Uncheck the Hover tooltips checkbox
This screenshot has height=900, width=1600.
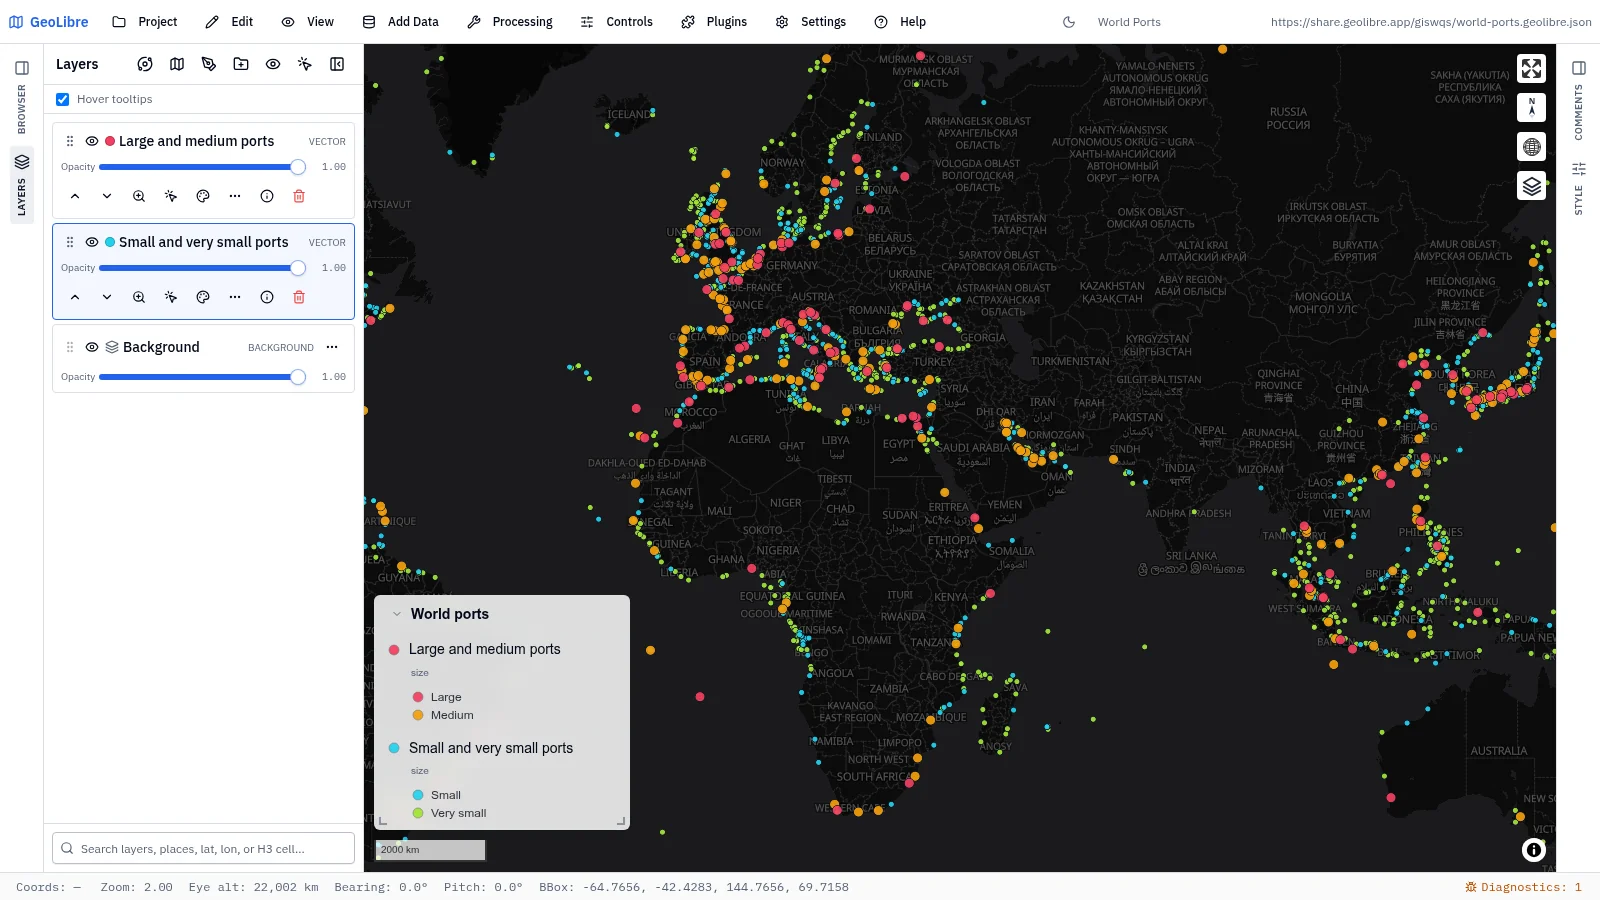pos(63,99)
